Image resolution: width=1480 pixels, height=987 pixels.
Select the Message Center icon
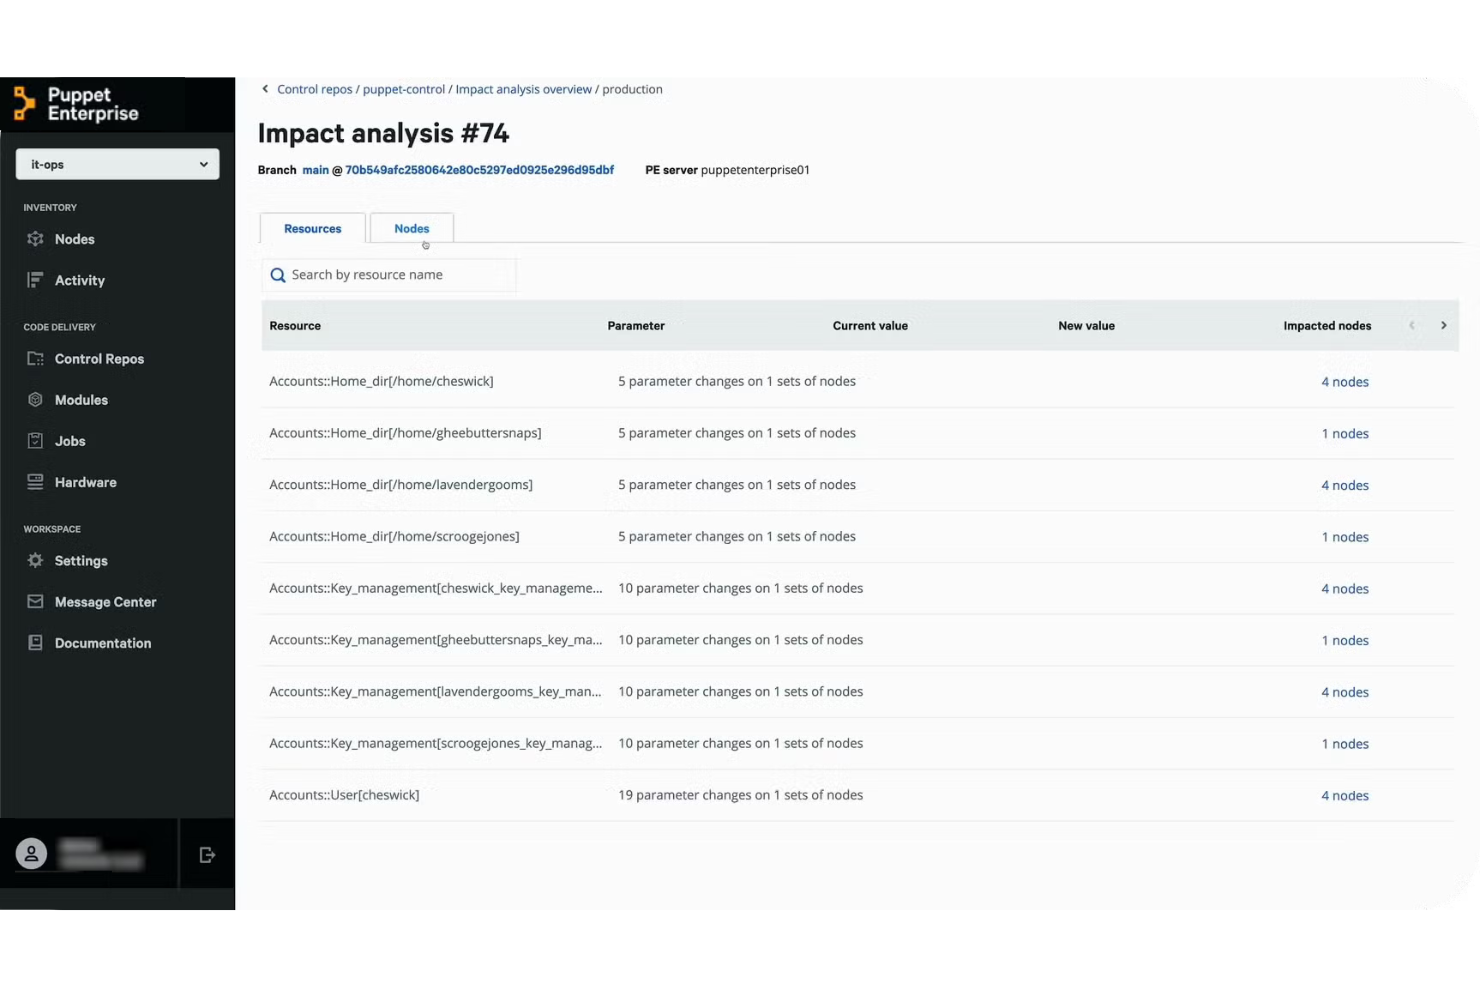pyautogui.click(x=34, y=601)
